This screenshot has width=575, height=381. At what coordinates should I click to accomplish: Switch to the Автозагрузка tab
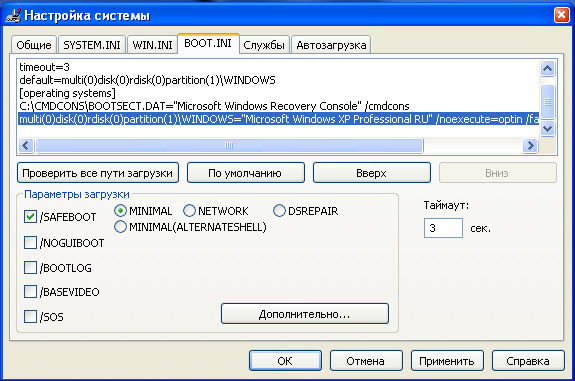331,45
